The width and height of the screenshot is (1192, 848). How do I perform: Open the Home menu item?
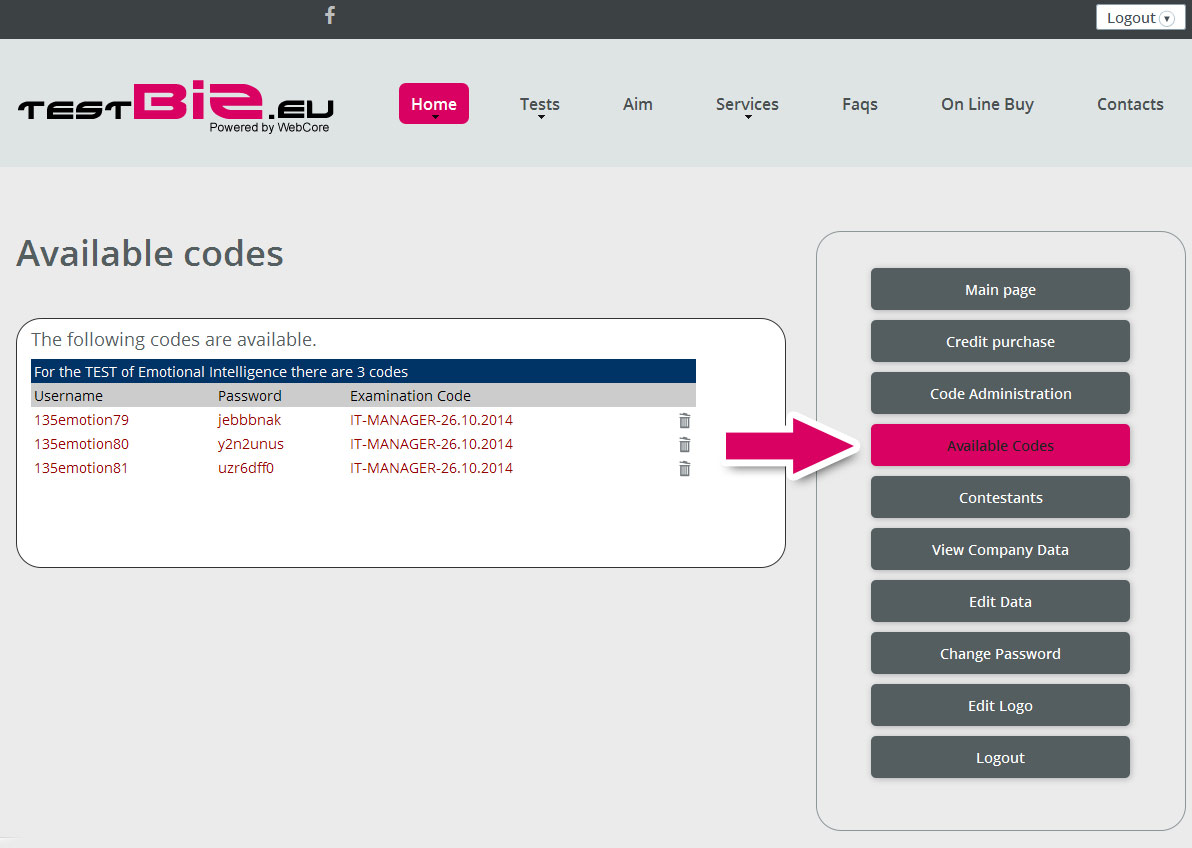(433, 104)
